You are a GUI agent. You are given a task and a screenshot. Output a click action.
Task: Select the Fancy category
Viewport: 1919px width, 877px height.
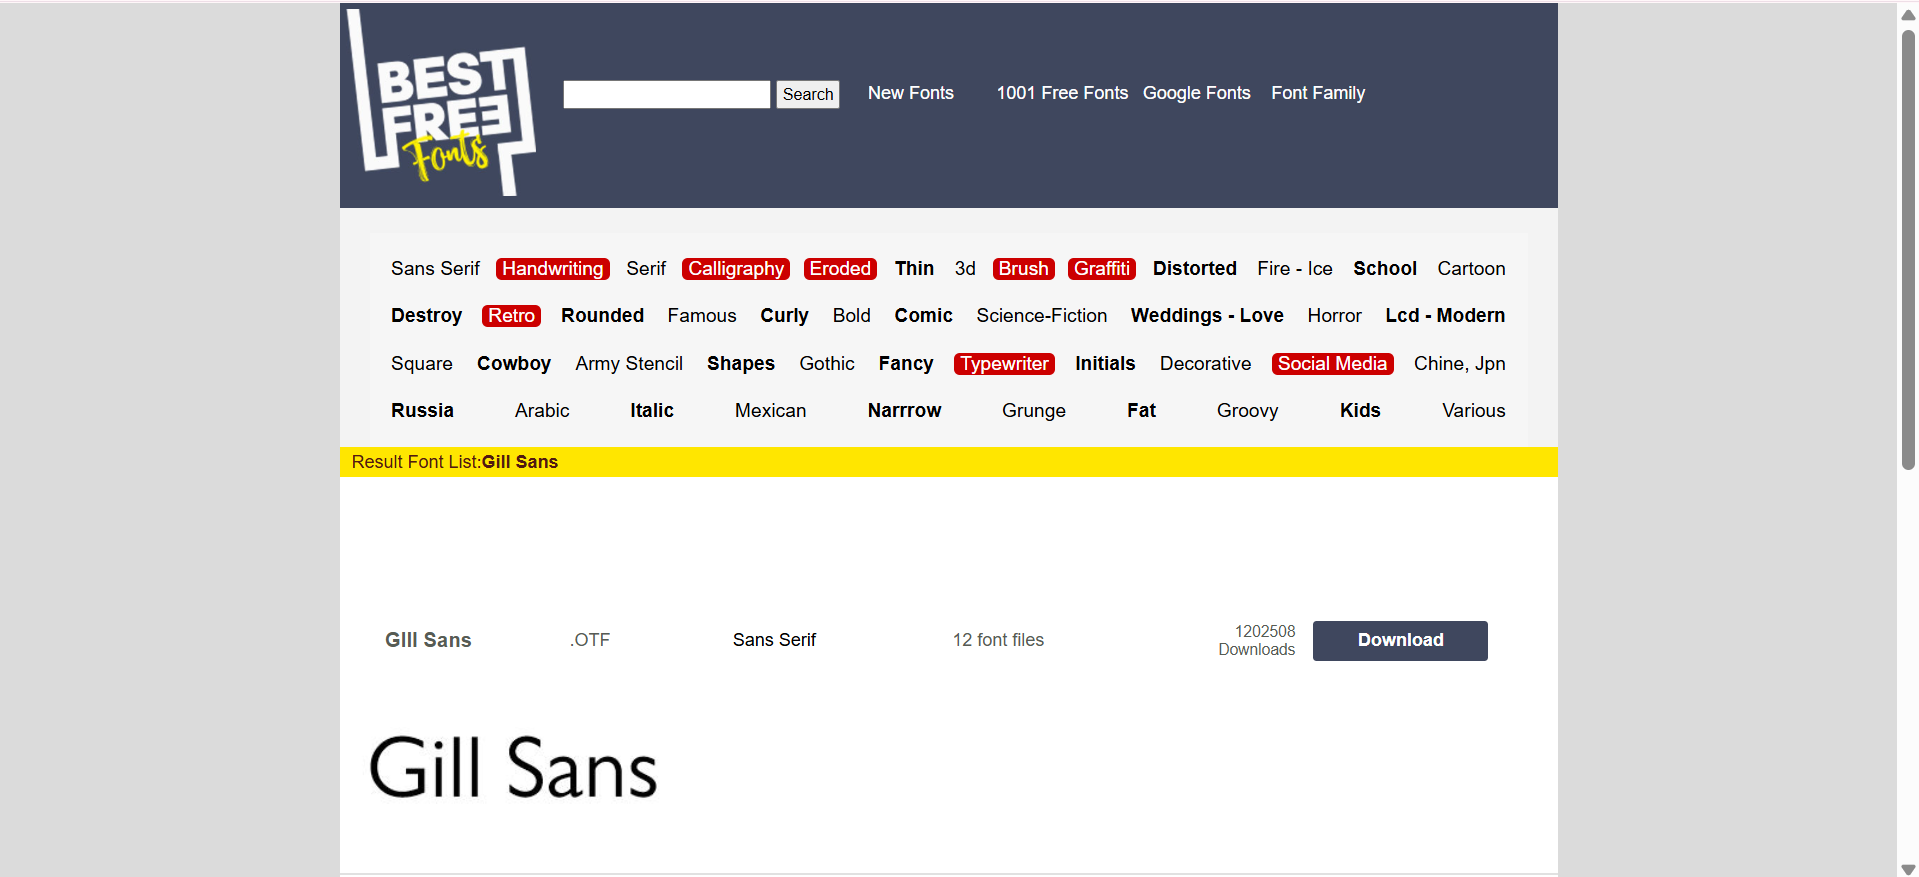906,364
